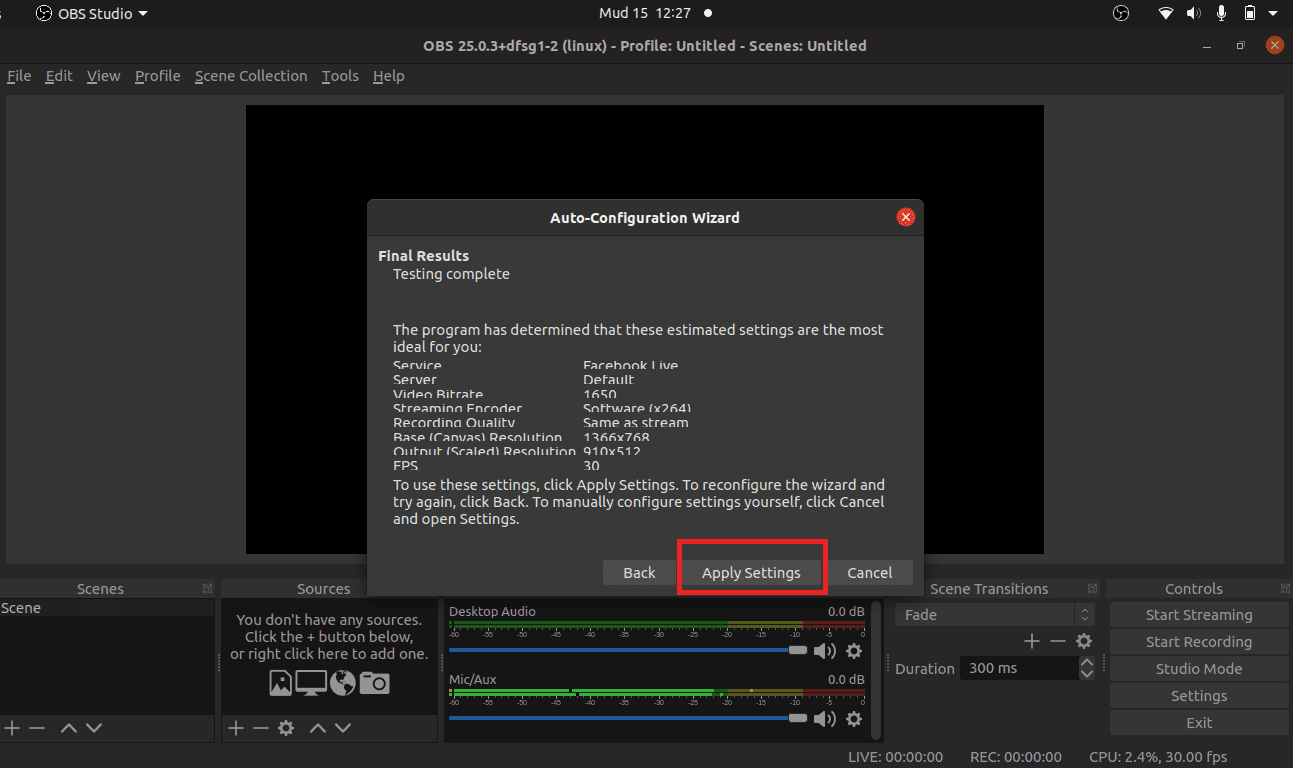The height and width of the screenshot is (768, 1293).
Task: Open the Help menu
Action: coord(388,76)
